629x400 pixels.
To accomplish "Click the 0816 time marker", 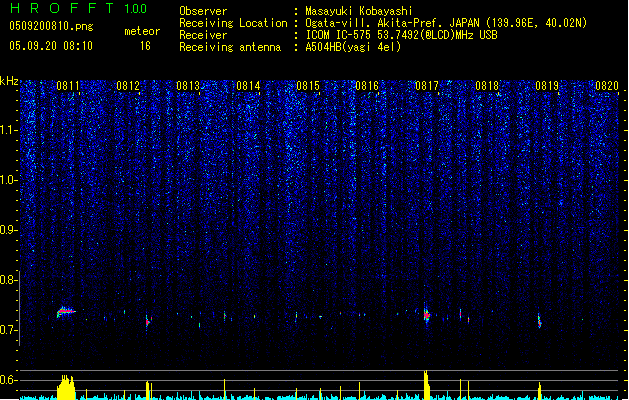I will pyautogui.click(x=367, y=86).
